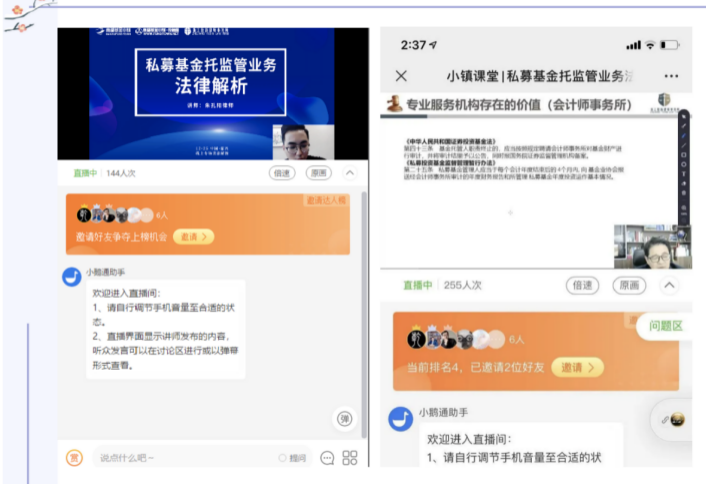The image size is (706, 484).
Task: Tap the 欢迎进入直播间 bubble in 144人次 live room
Action: coord(166,329)
